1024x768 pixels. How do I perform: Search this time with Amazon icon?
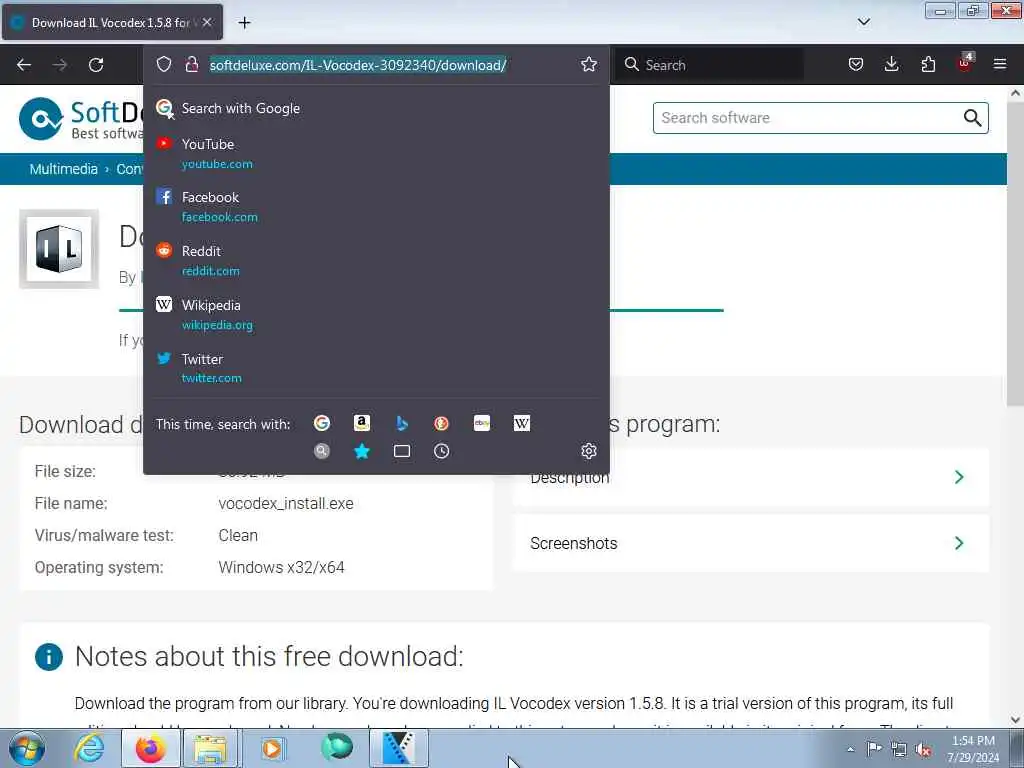[x=361, y=423]
